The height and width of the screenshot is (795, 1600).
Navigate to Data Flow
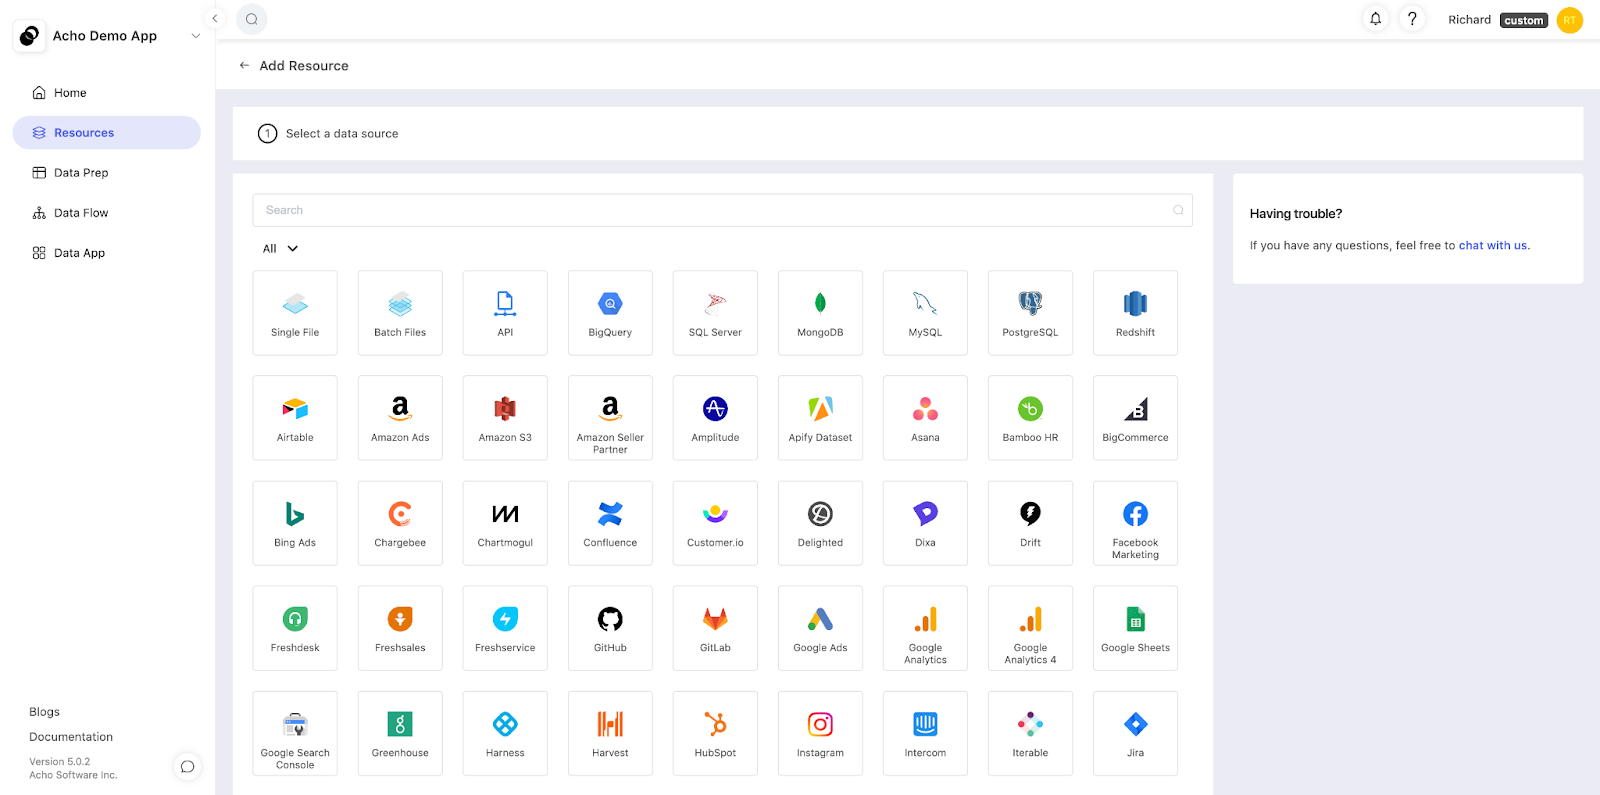point(106,213)
